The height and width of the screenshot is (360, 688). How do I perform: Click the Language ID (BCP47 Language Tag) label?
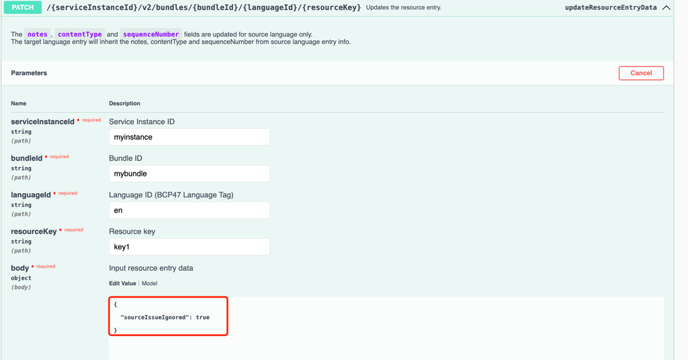pos(171,195)
